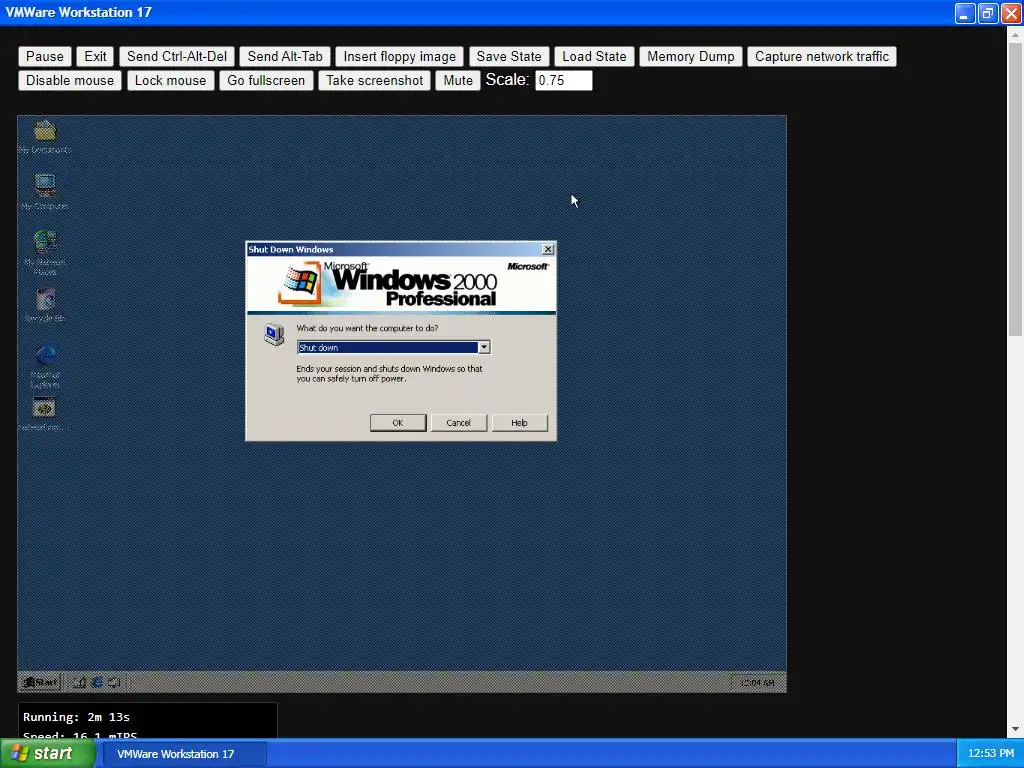
Task: Cancel the Shut Down Windows dialog
Action: click(458, 423)
